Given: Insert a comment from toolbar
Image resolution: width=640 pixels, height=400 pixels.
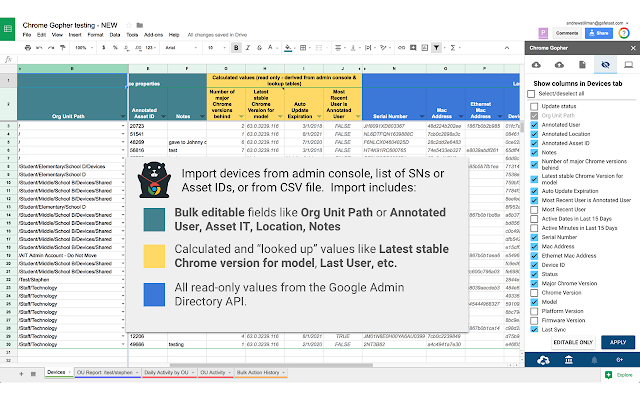Looking at the screenshot, I should tap(413, 48).
